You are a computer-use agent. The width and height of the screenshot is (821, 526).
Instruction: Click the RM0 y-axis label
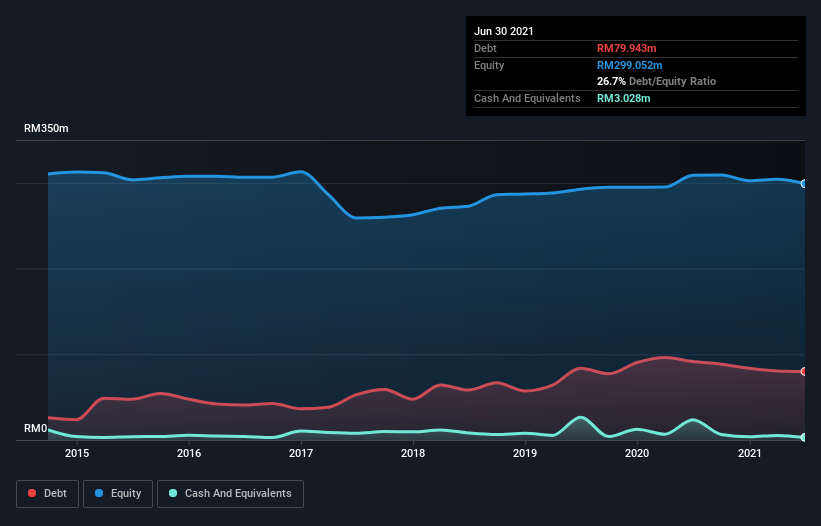coord(36,429)
